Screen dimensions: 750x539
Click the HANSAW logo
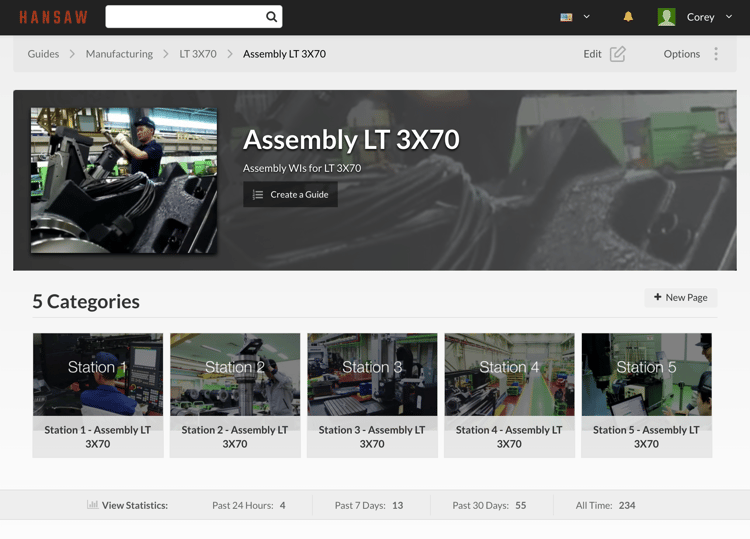[x=53, y=17]
